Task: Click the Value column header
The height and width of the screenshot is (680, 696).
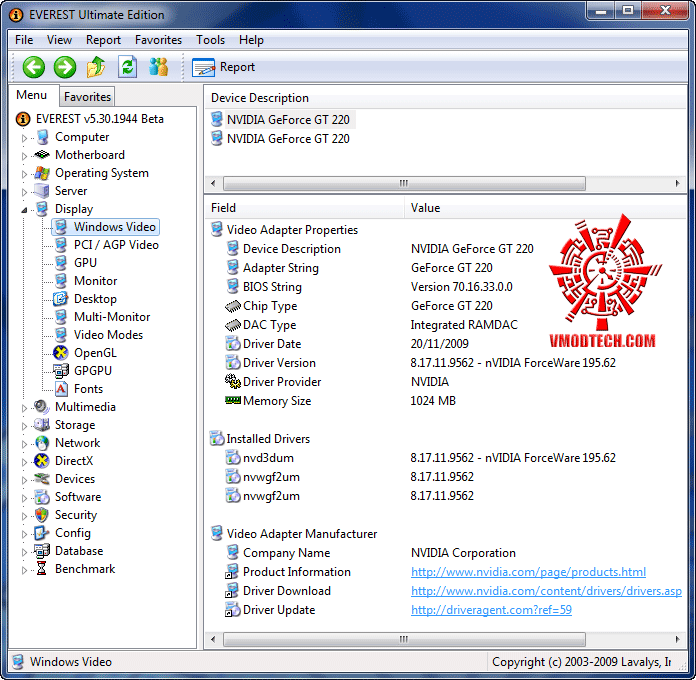Action: [x=545, y=208]
